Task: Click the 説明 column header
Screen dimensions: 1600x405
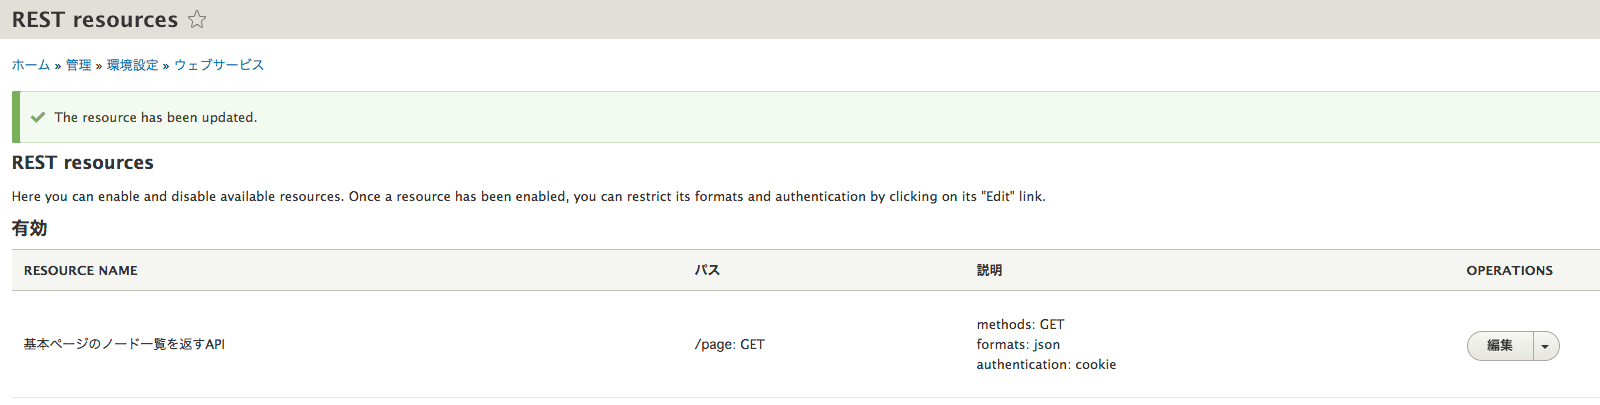Action: pos(989,271)
